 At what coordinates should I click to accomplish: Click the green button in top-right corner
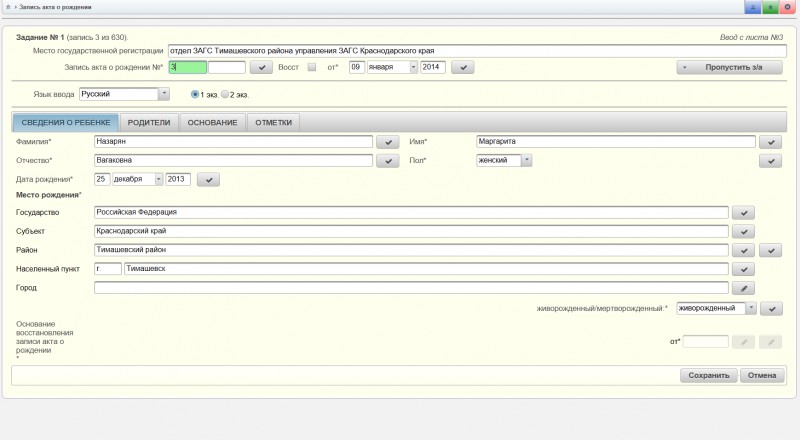(x=770, y=7)
